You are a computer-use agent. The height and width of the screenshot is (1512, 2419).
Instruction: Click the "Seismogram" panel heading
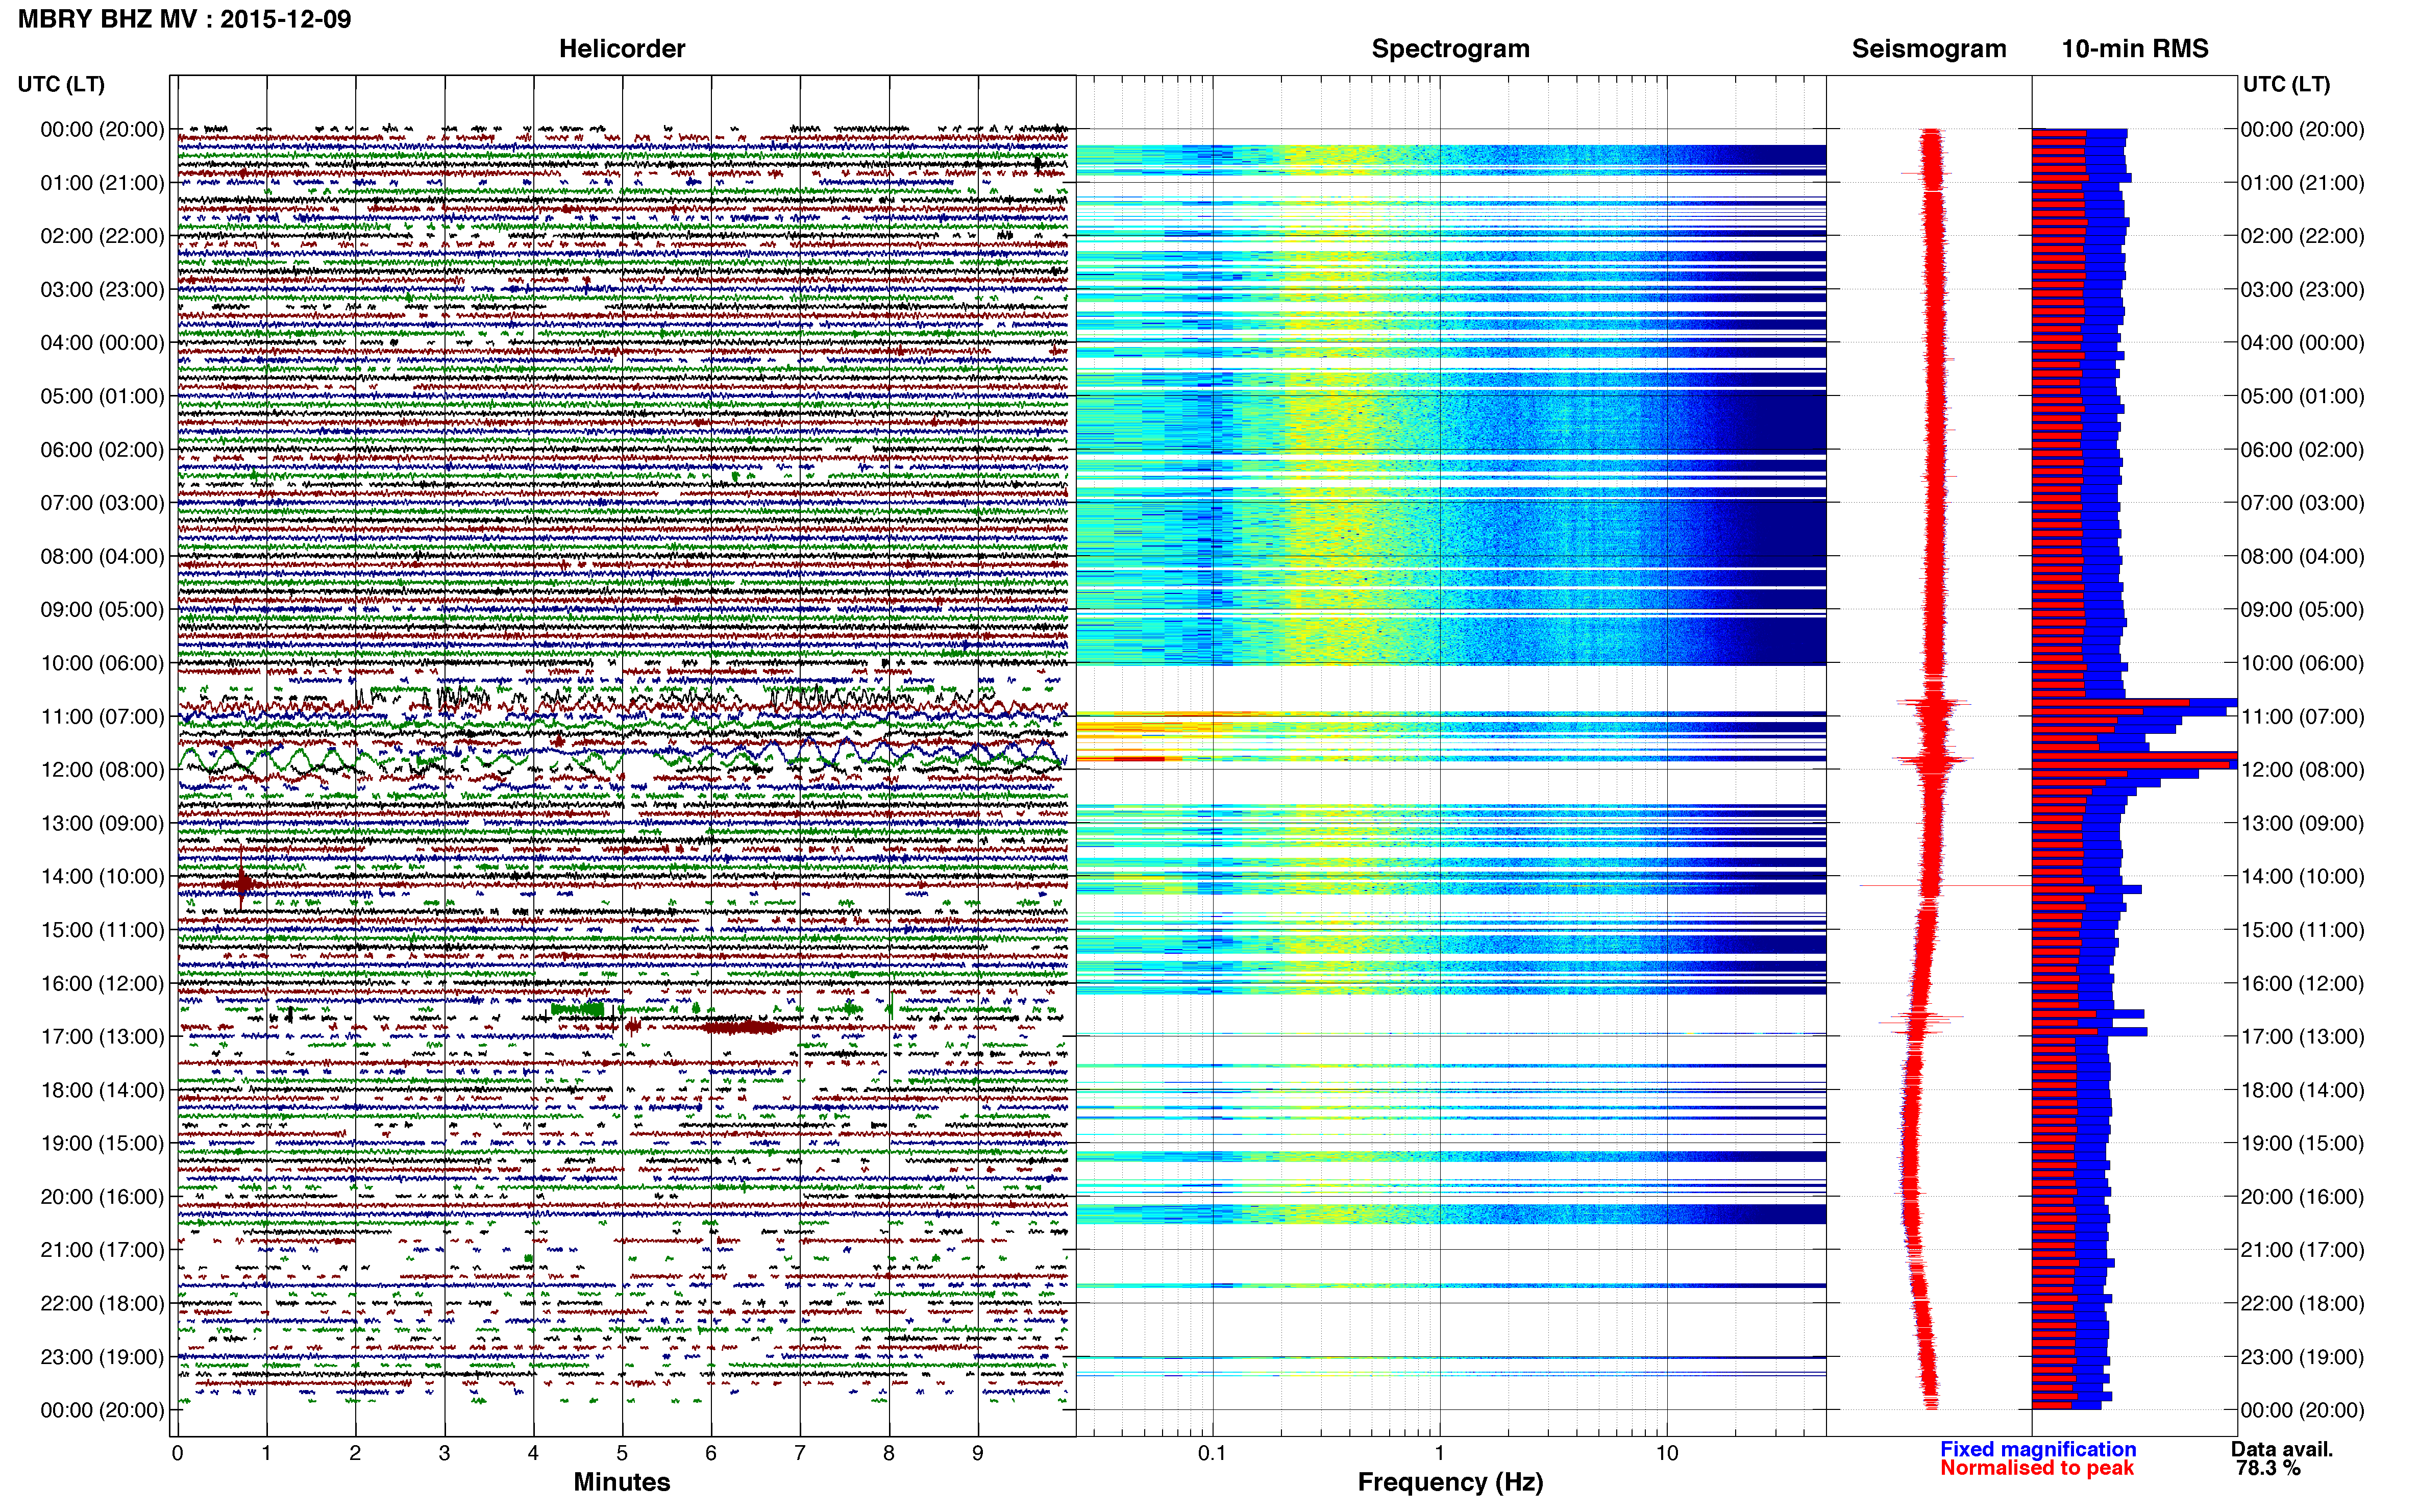1929,49
